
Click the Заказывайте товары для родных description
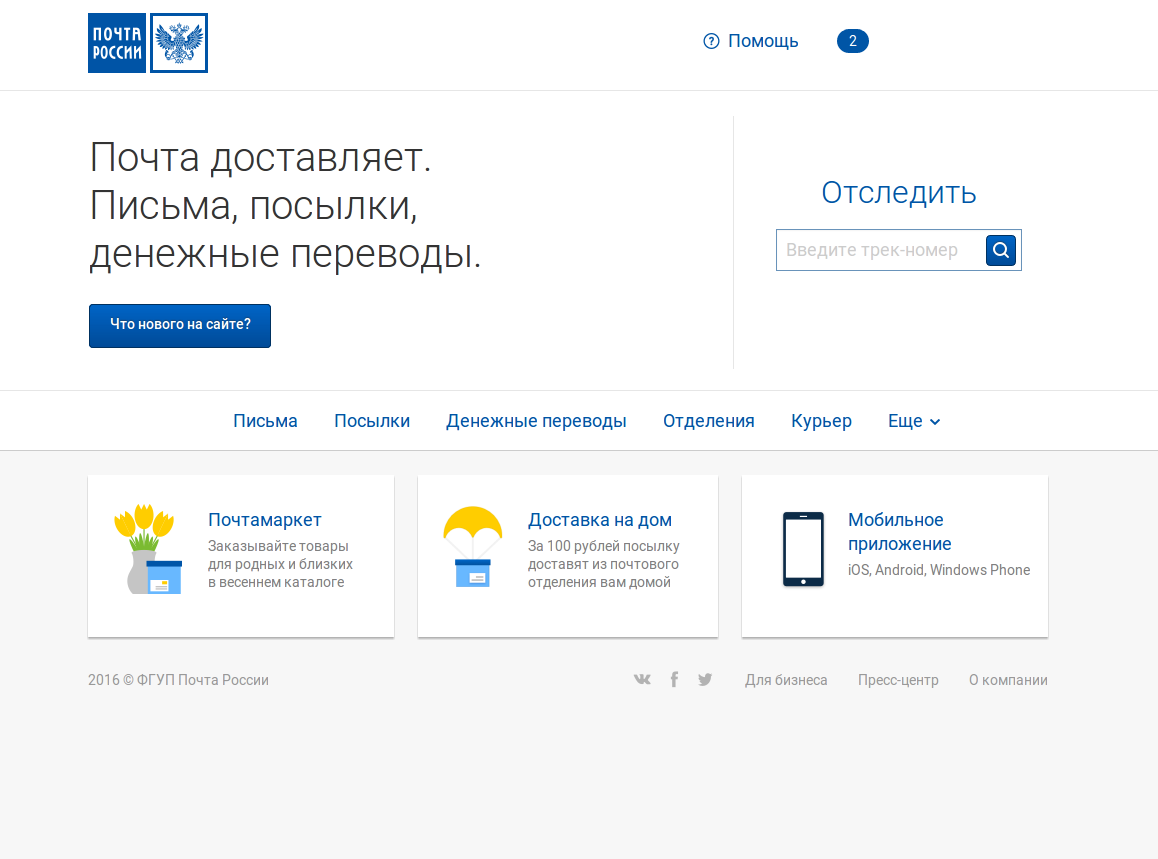coord(280,564)
